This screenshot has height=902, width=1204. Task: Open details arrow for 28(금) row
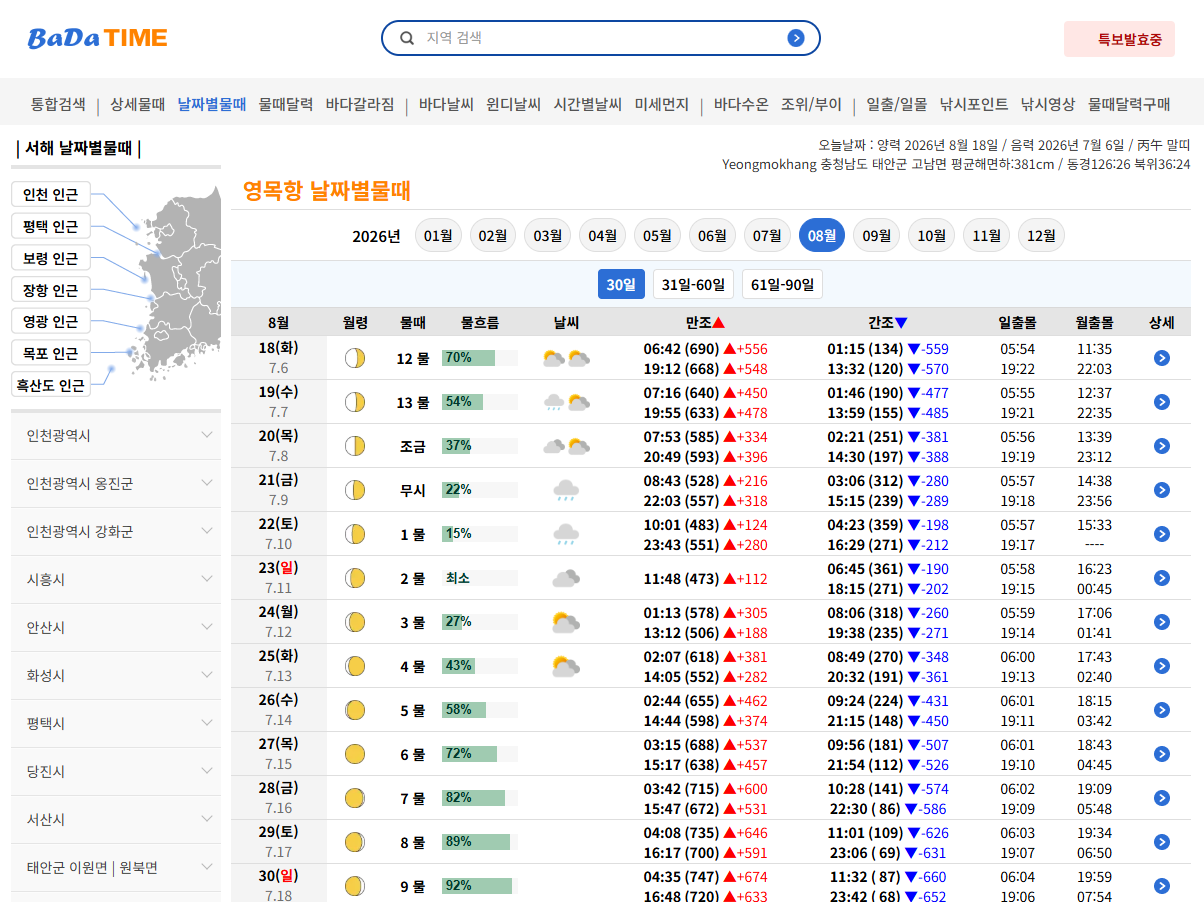pos(1161,798)
